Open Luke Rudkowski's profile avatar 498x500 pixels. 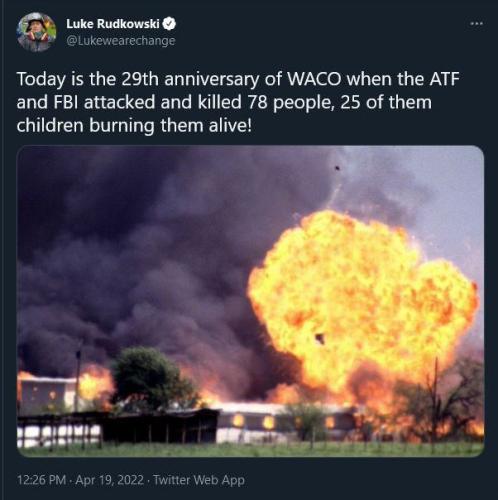36,32
